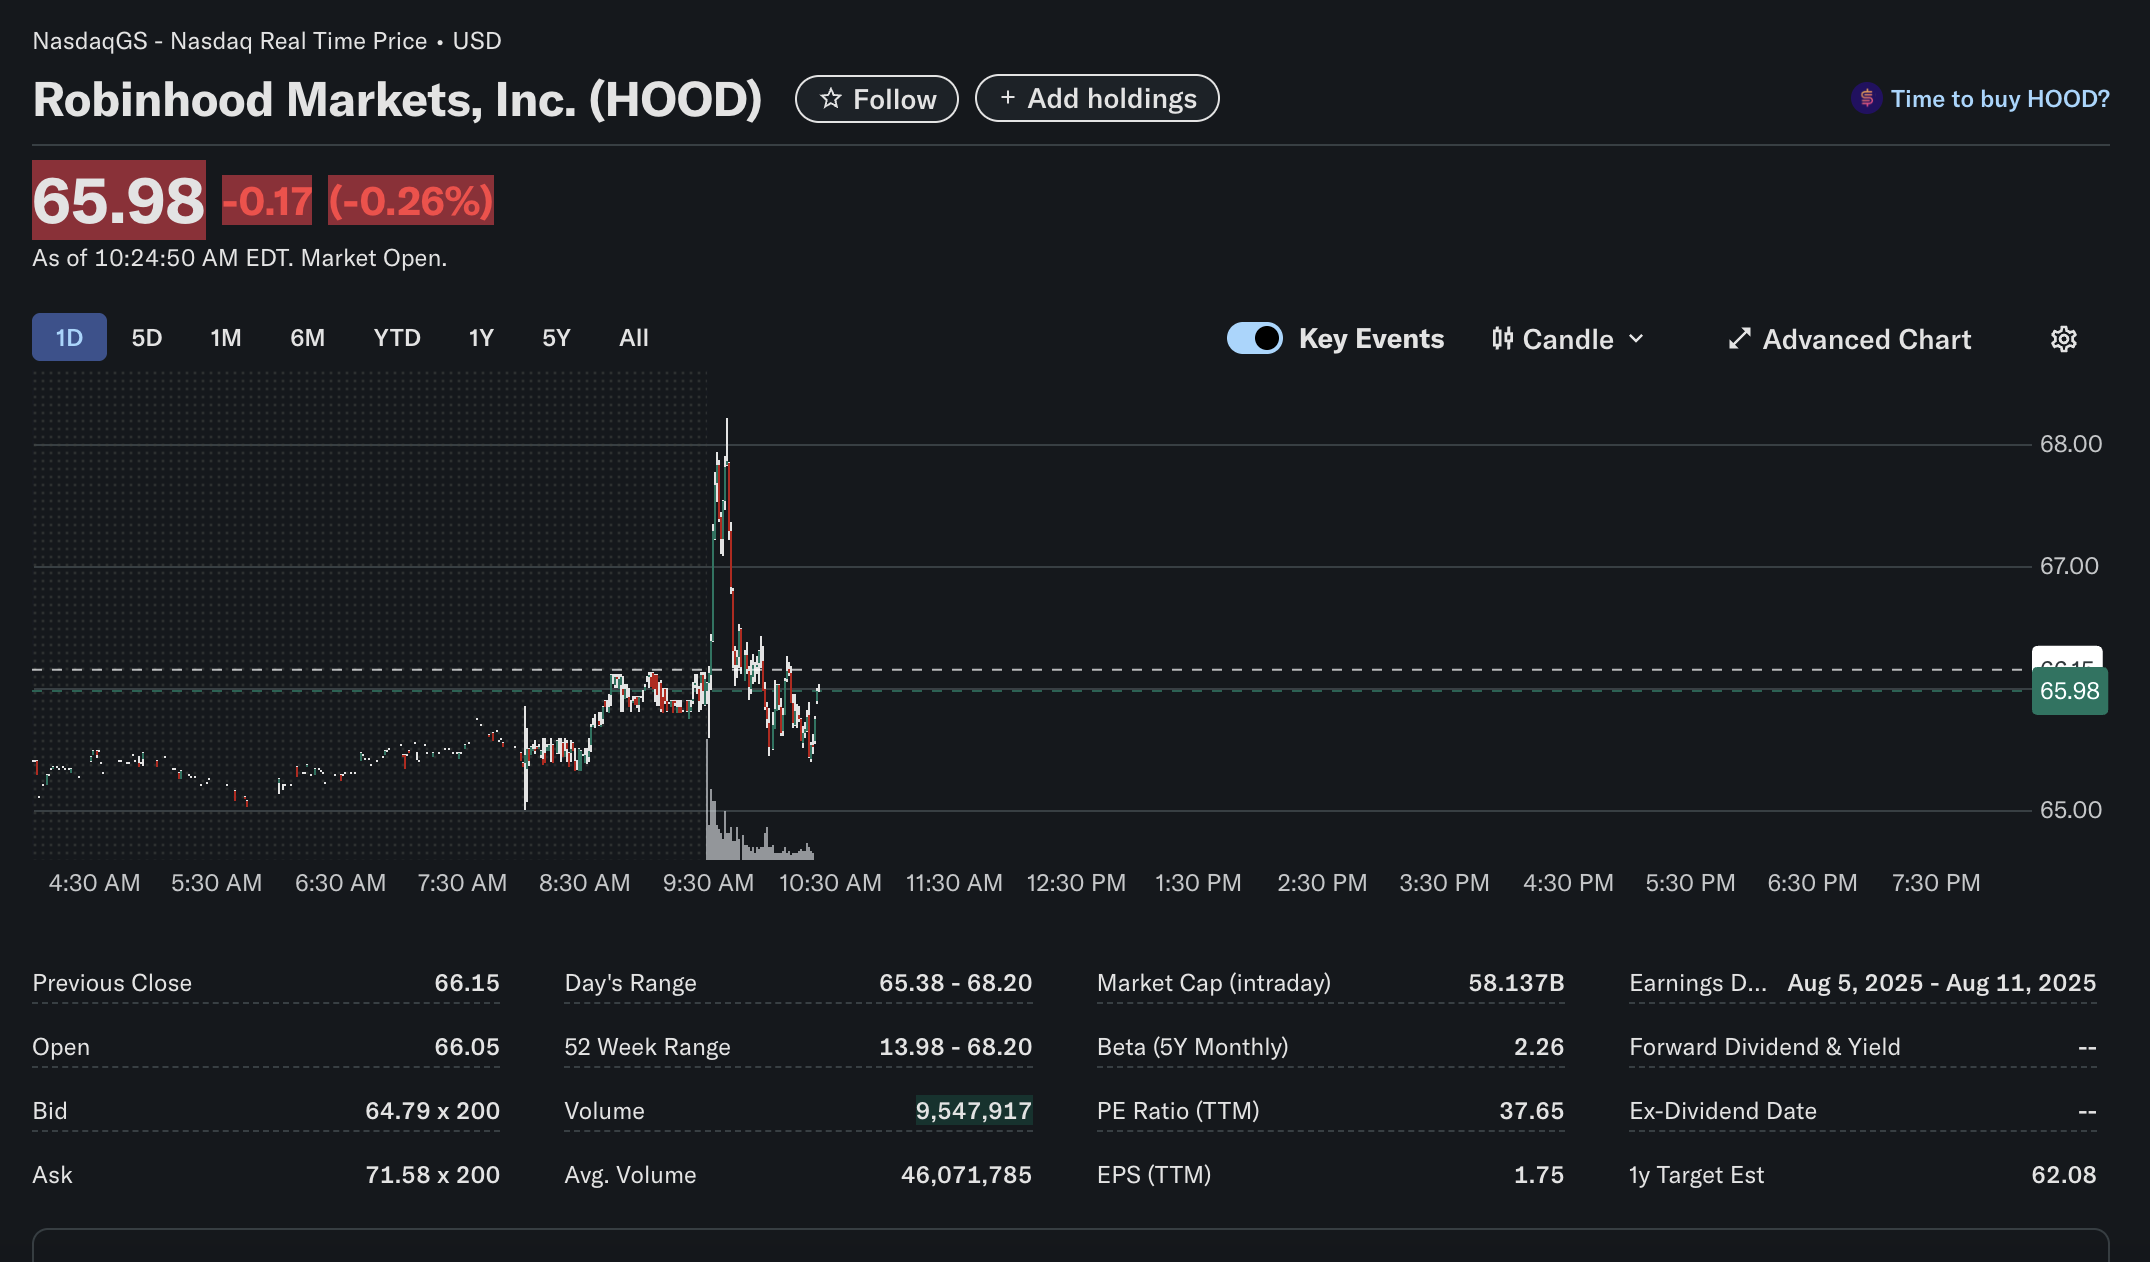This screenshot has height=1262, width=2150.
Task: Click the As of 10:24:50 AM EDT status
Action: 239,258
